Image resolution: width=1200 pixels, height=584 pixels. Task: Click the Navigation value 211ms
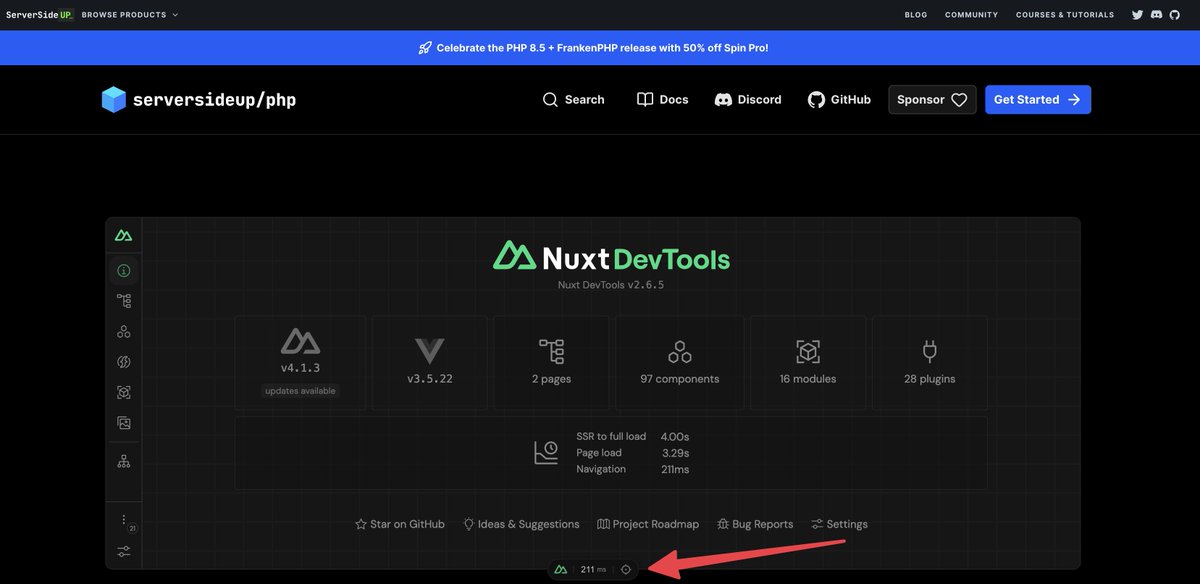click(x=675, y=469)
